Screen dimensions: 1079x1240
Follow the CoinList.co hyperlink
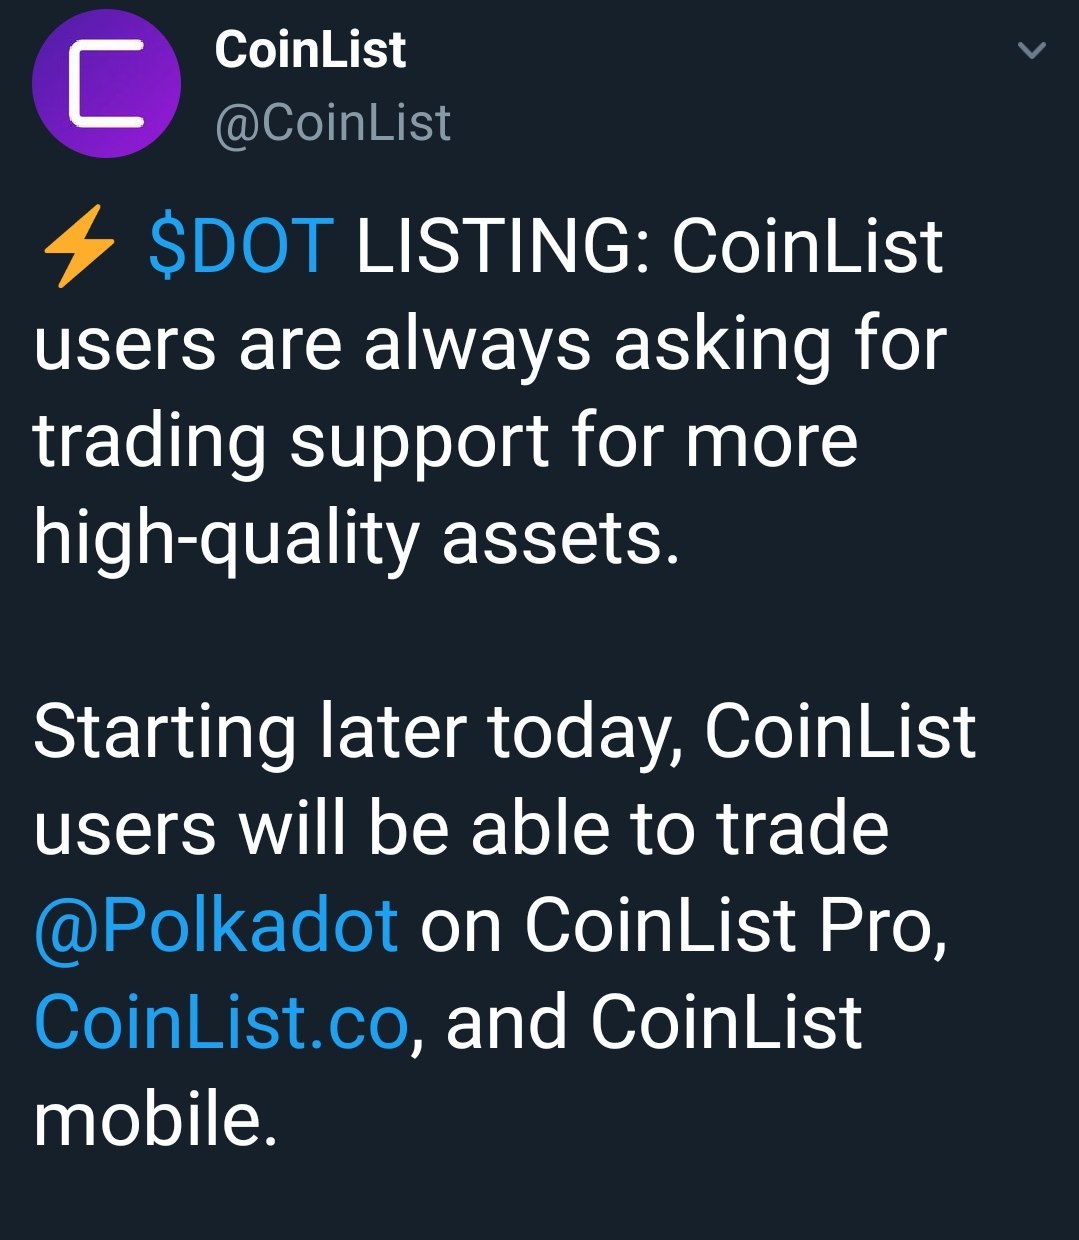[x=221, y=1022]
